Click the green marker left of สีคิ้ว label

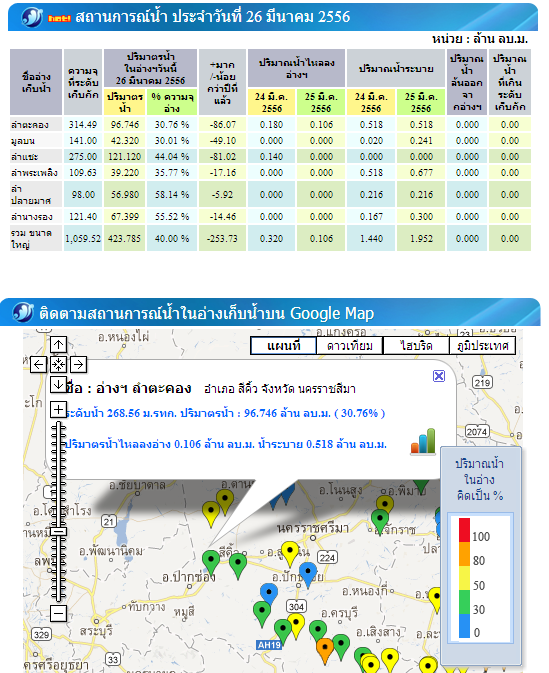click(211, 563)
